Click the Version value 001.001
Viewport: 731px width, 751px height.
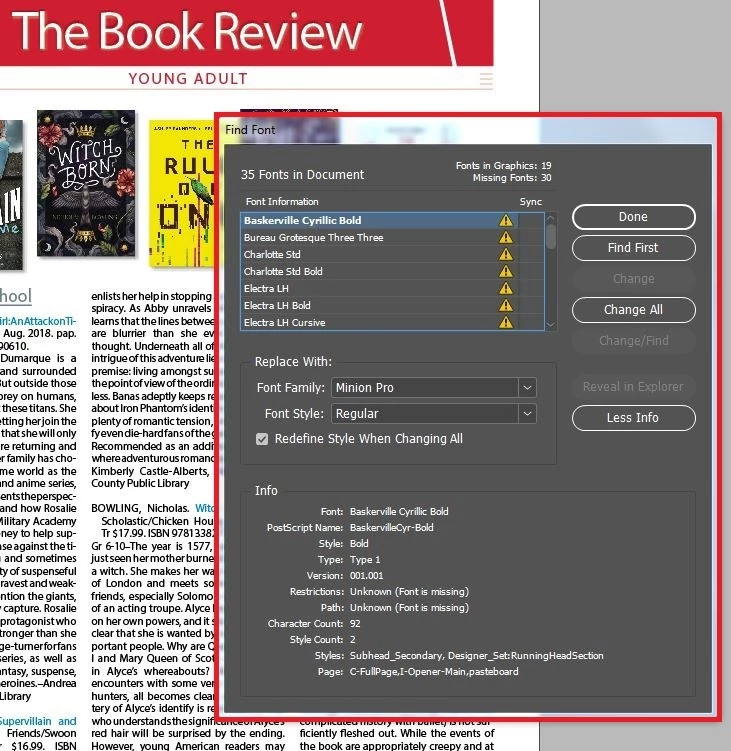point(366,576)
